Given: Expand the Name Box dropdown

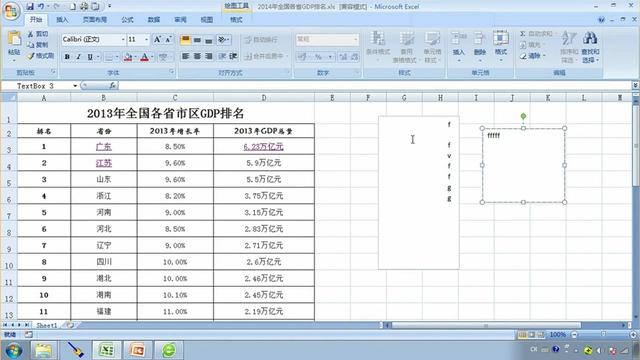Looking at the screenshot, I should click(x=75, y=86).
